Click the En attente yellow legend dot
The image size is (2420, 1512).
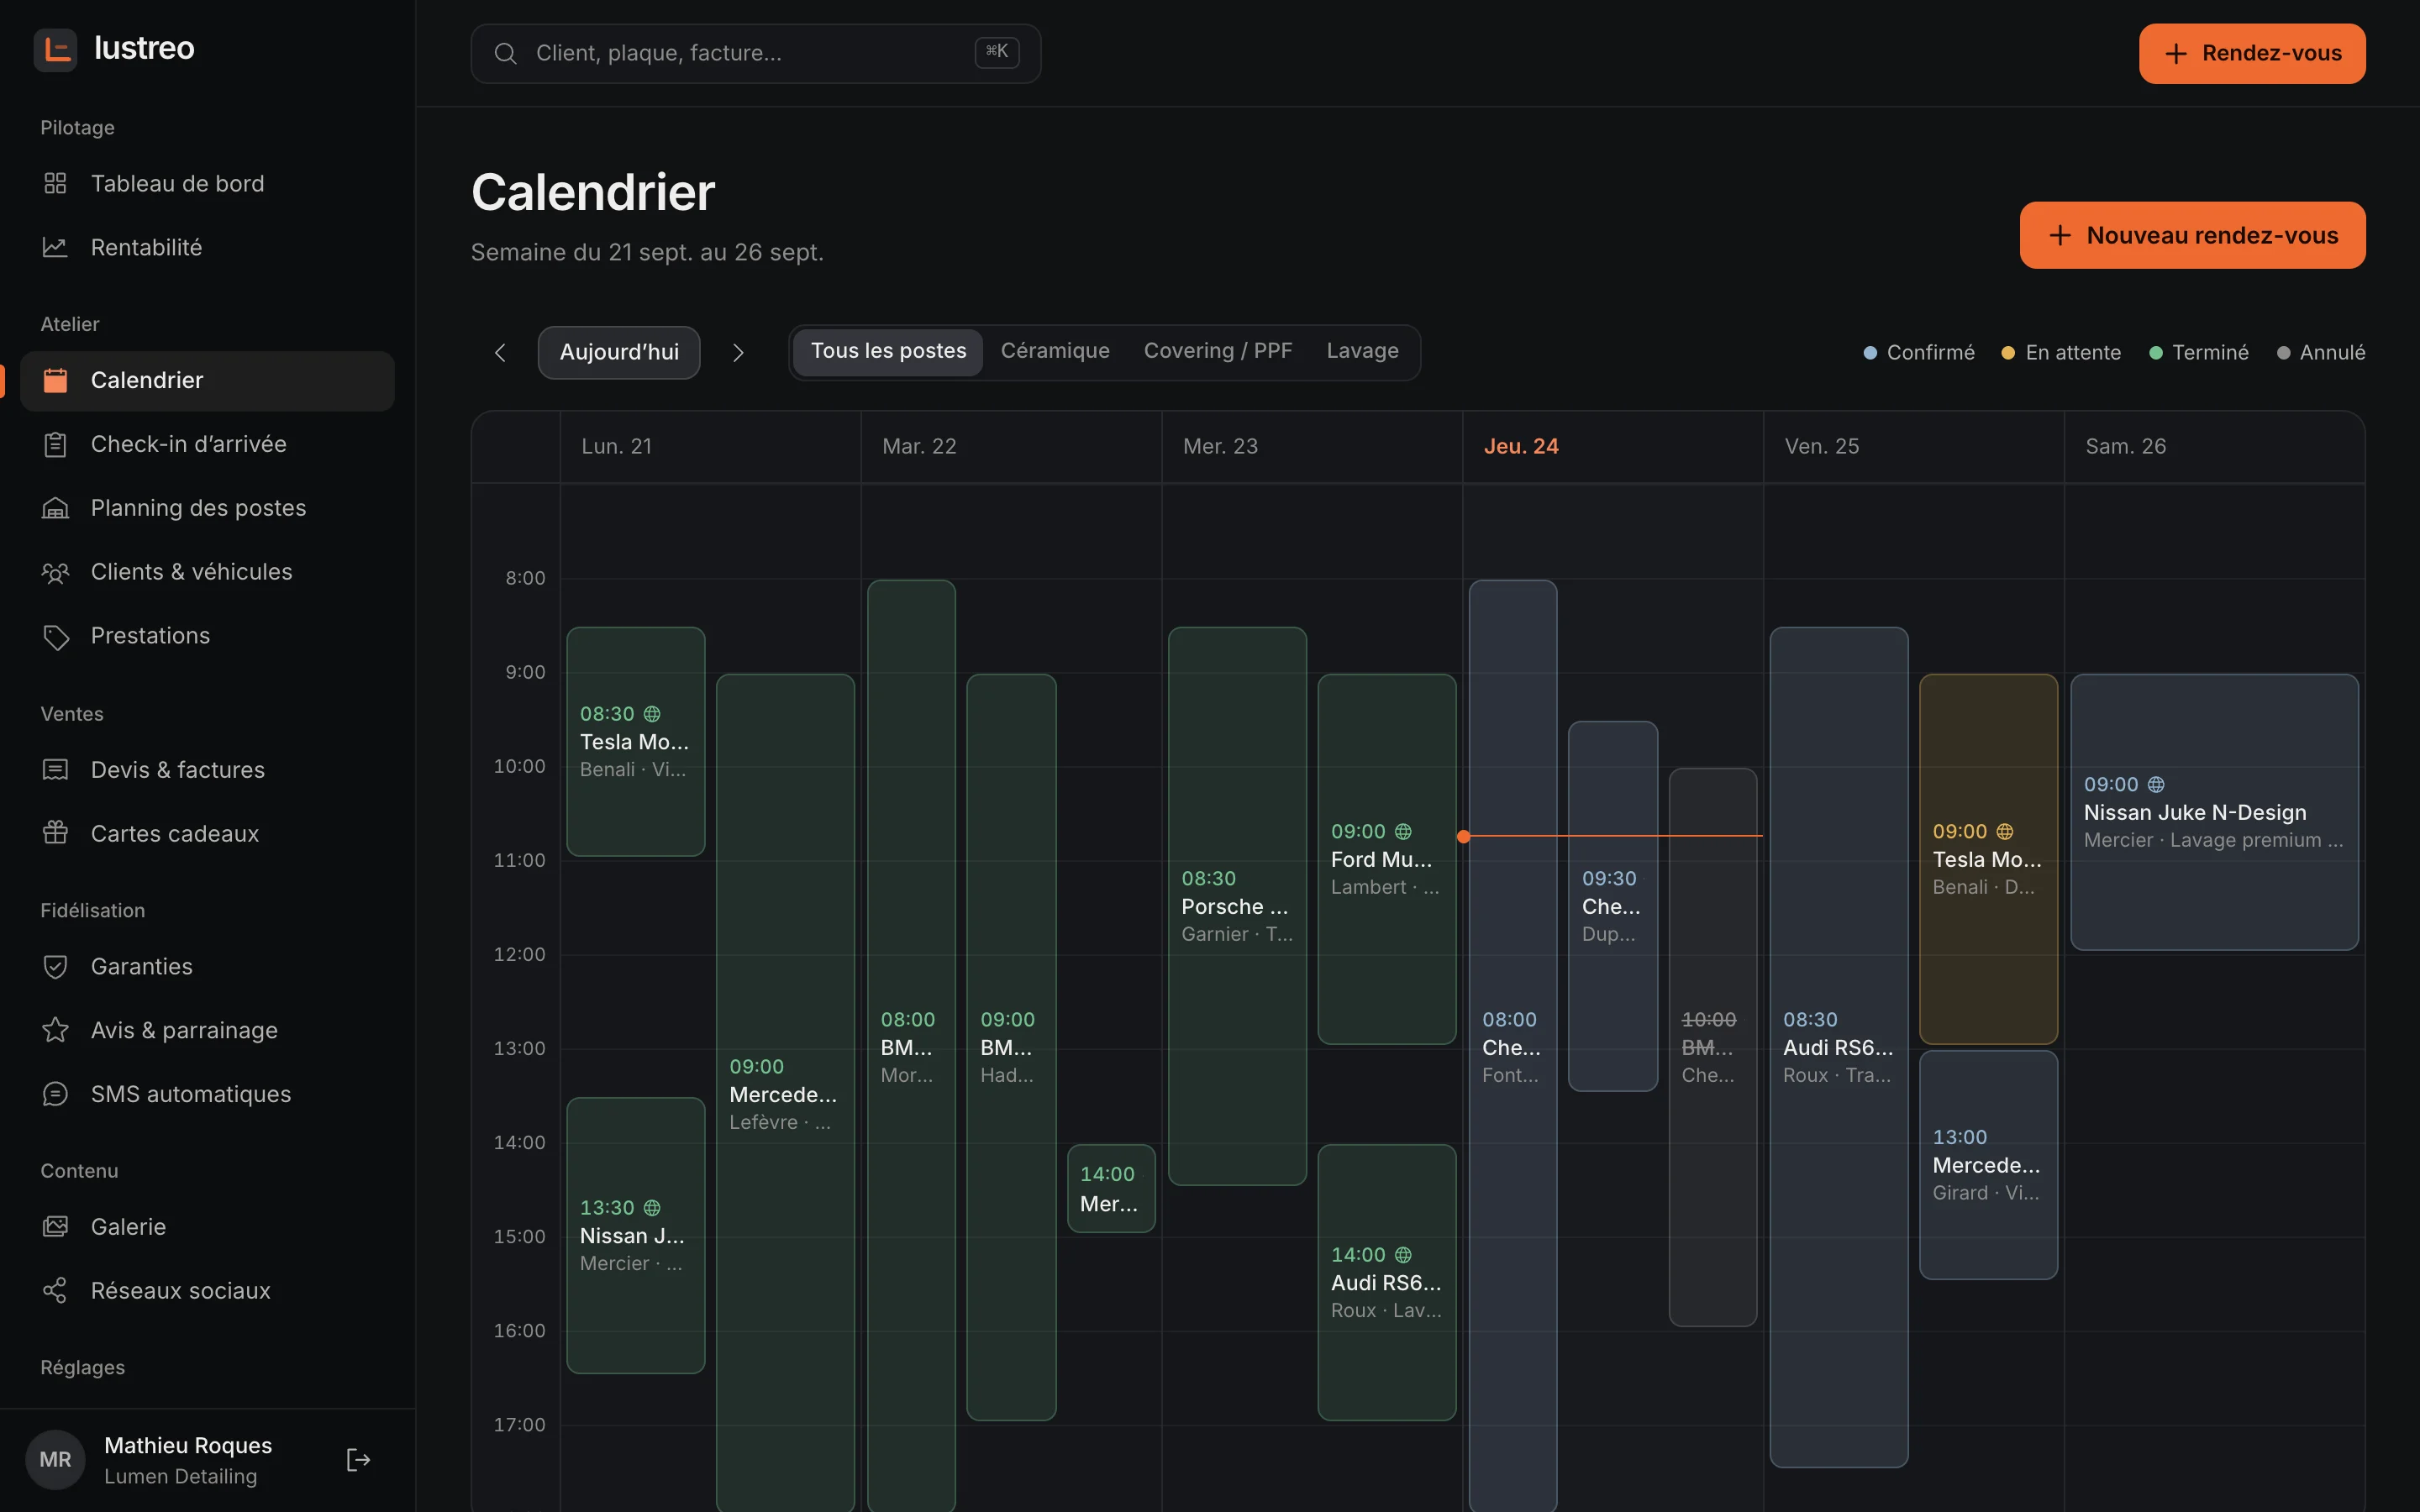coord(2008,353)
